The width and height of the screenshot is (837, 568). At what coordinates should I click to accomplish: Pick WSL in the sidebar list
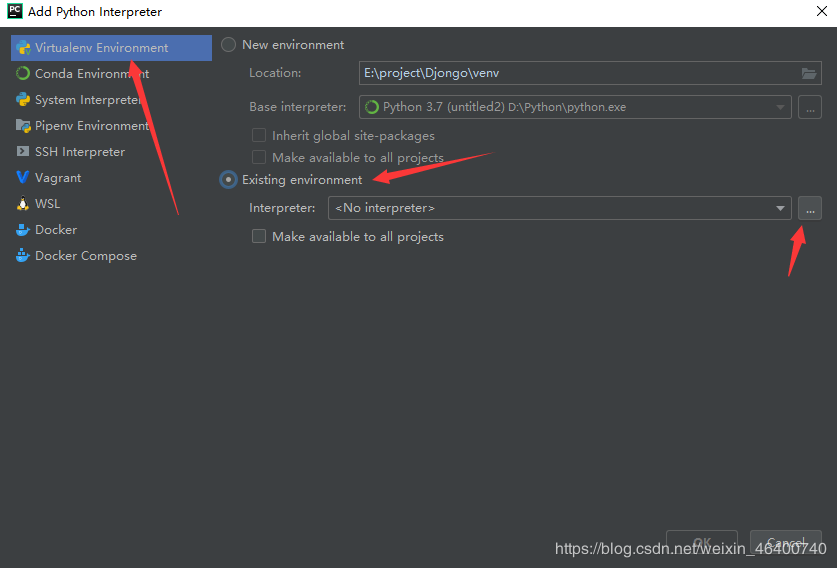tap(112, 204)
